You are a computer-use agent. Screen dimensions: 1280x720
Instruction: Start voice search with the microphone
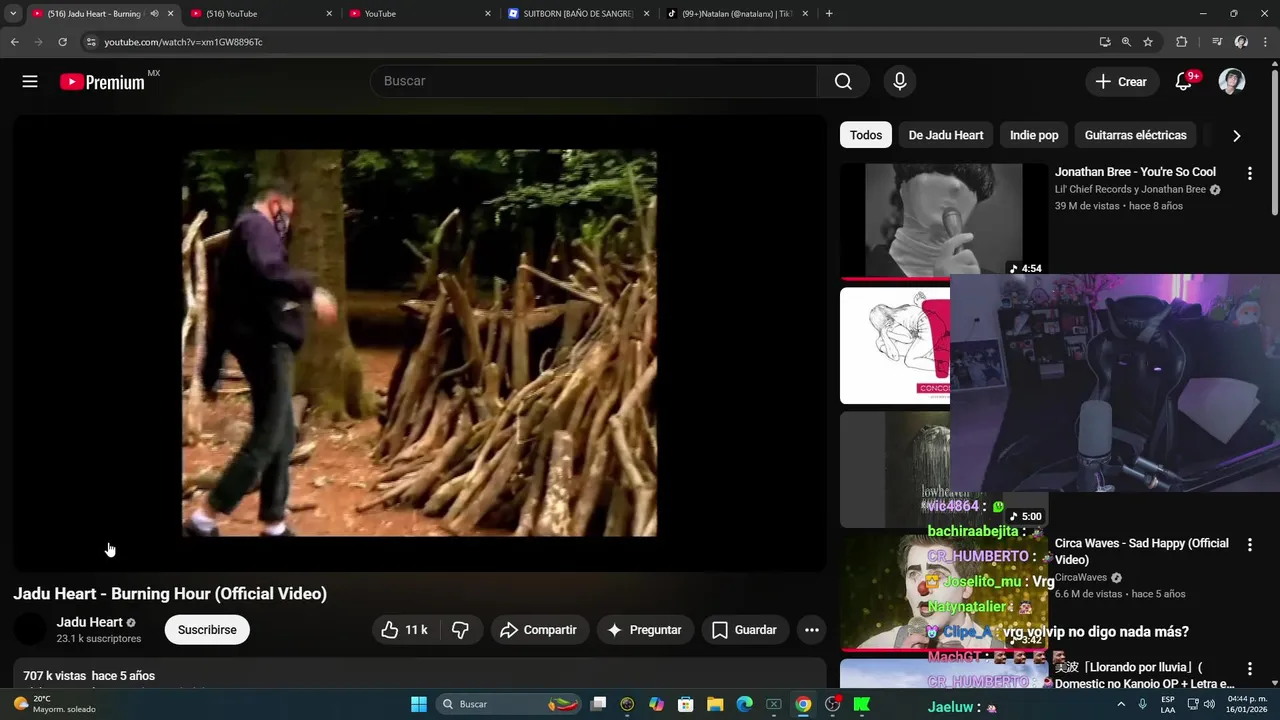(899, 82)
